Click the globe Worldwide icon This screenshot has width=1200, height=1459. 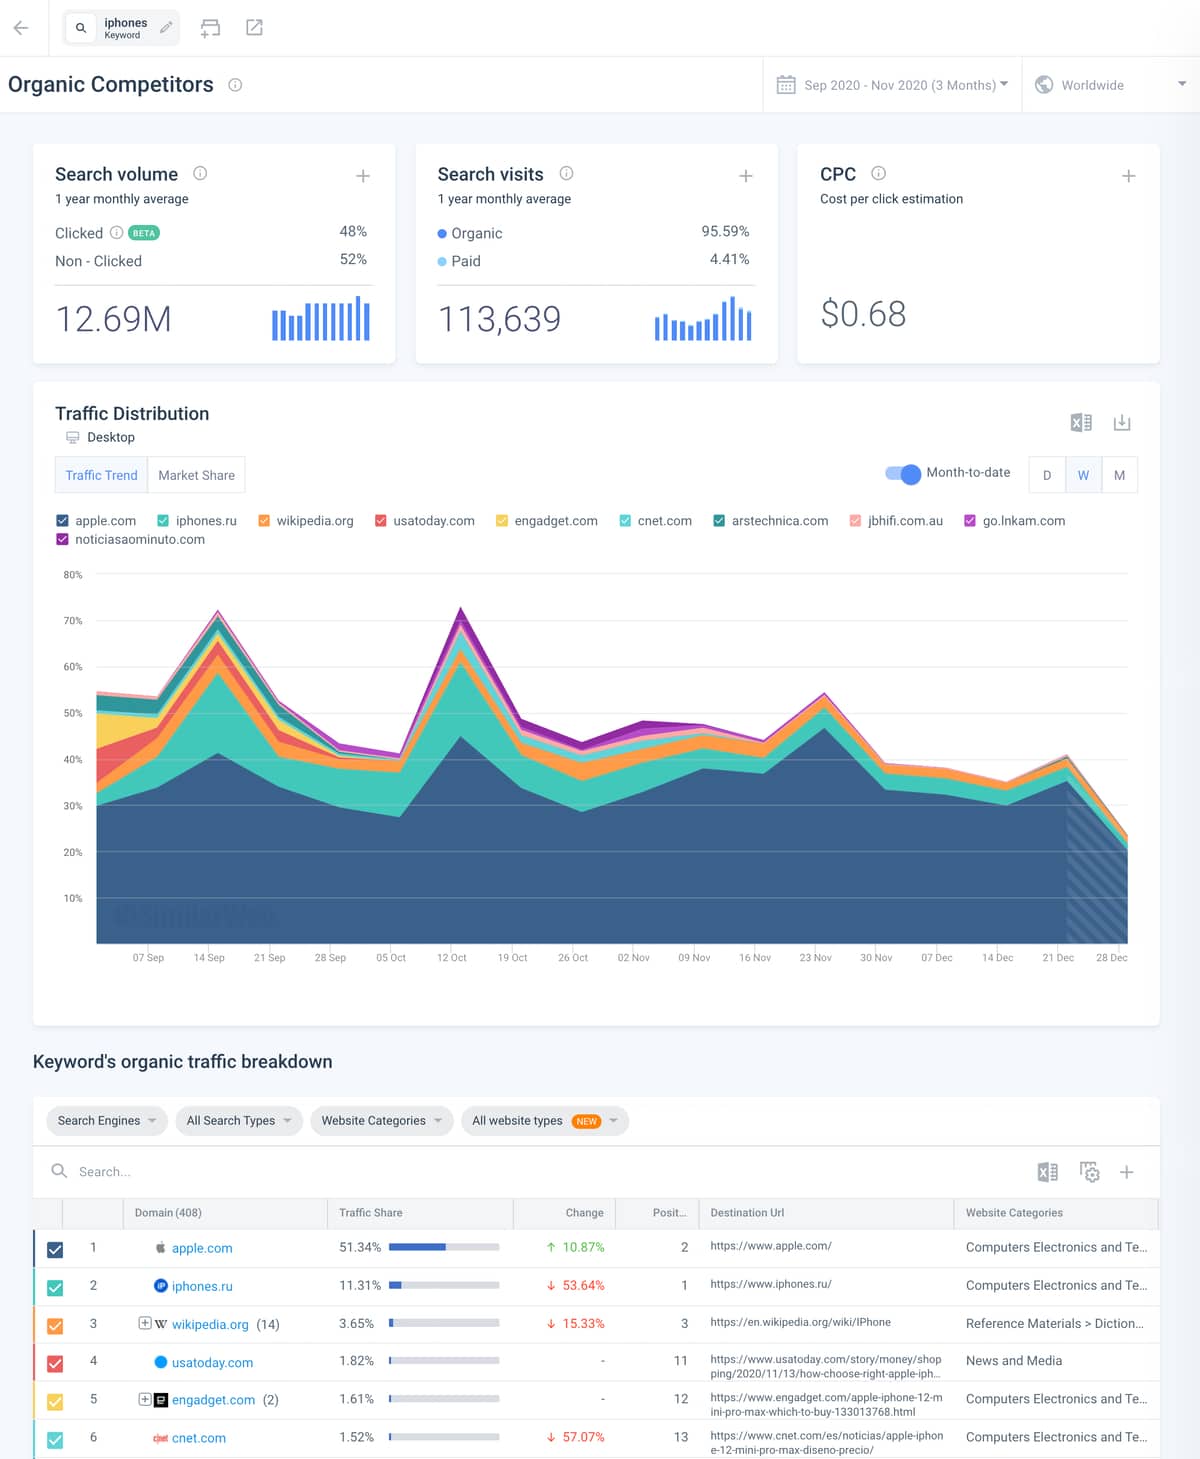pyautogui.click(x=1044, y=85)
